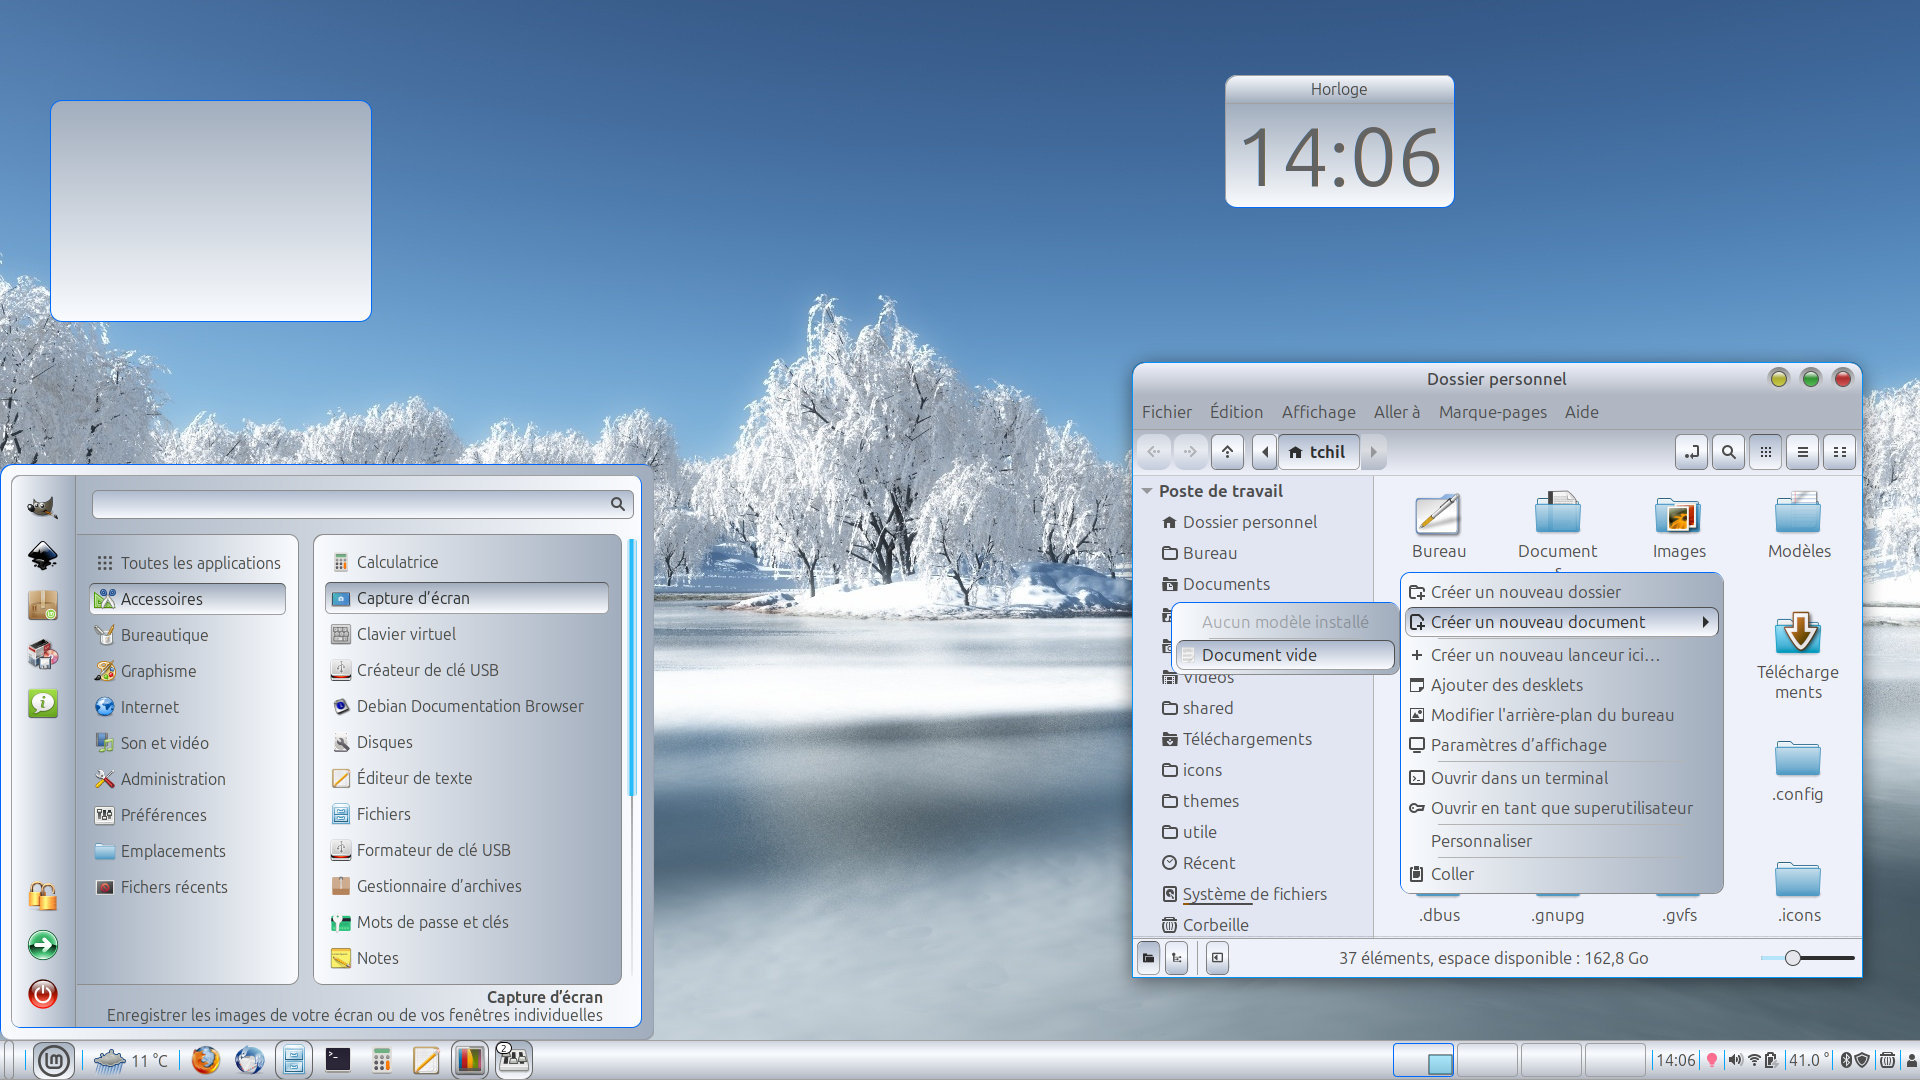This screenshot has width=1920, height=1080.
Task: Click the Horloge clock desklet
Action: [x=1339, y=142]
